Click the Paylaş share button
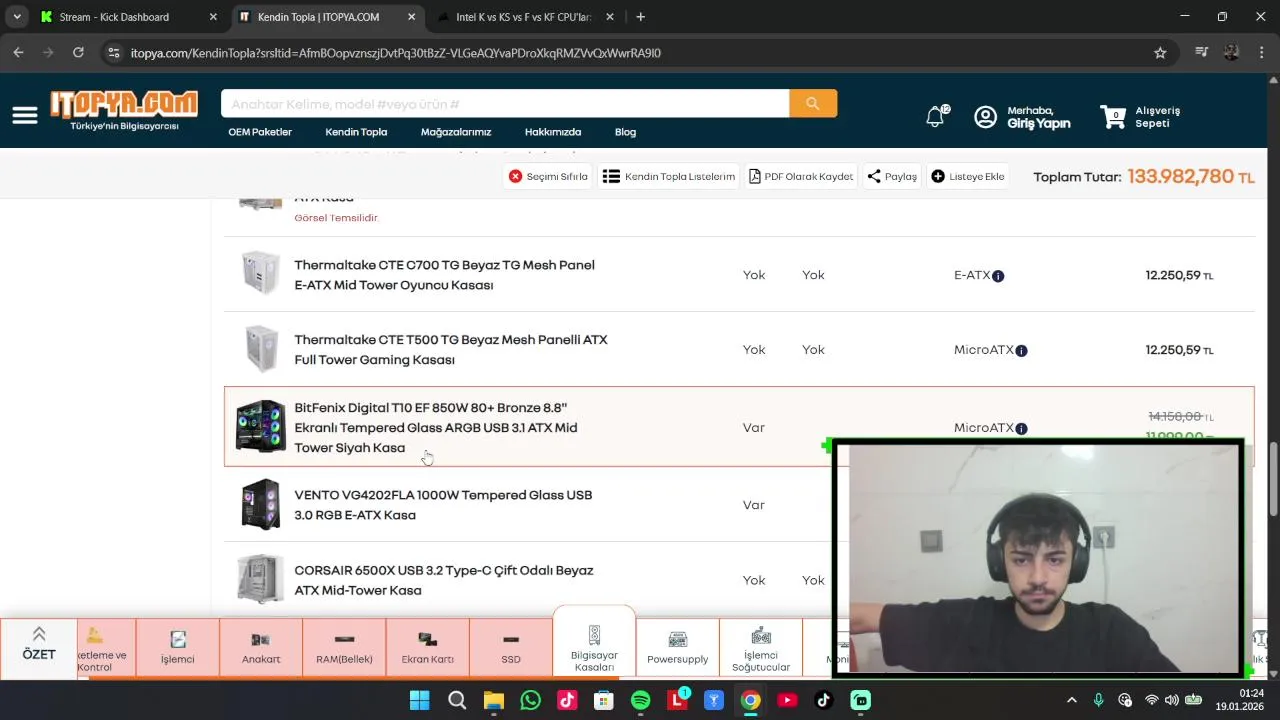This screenshot has height=720, width=1280. click(892, 176)
